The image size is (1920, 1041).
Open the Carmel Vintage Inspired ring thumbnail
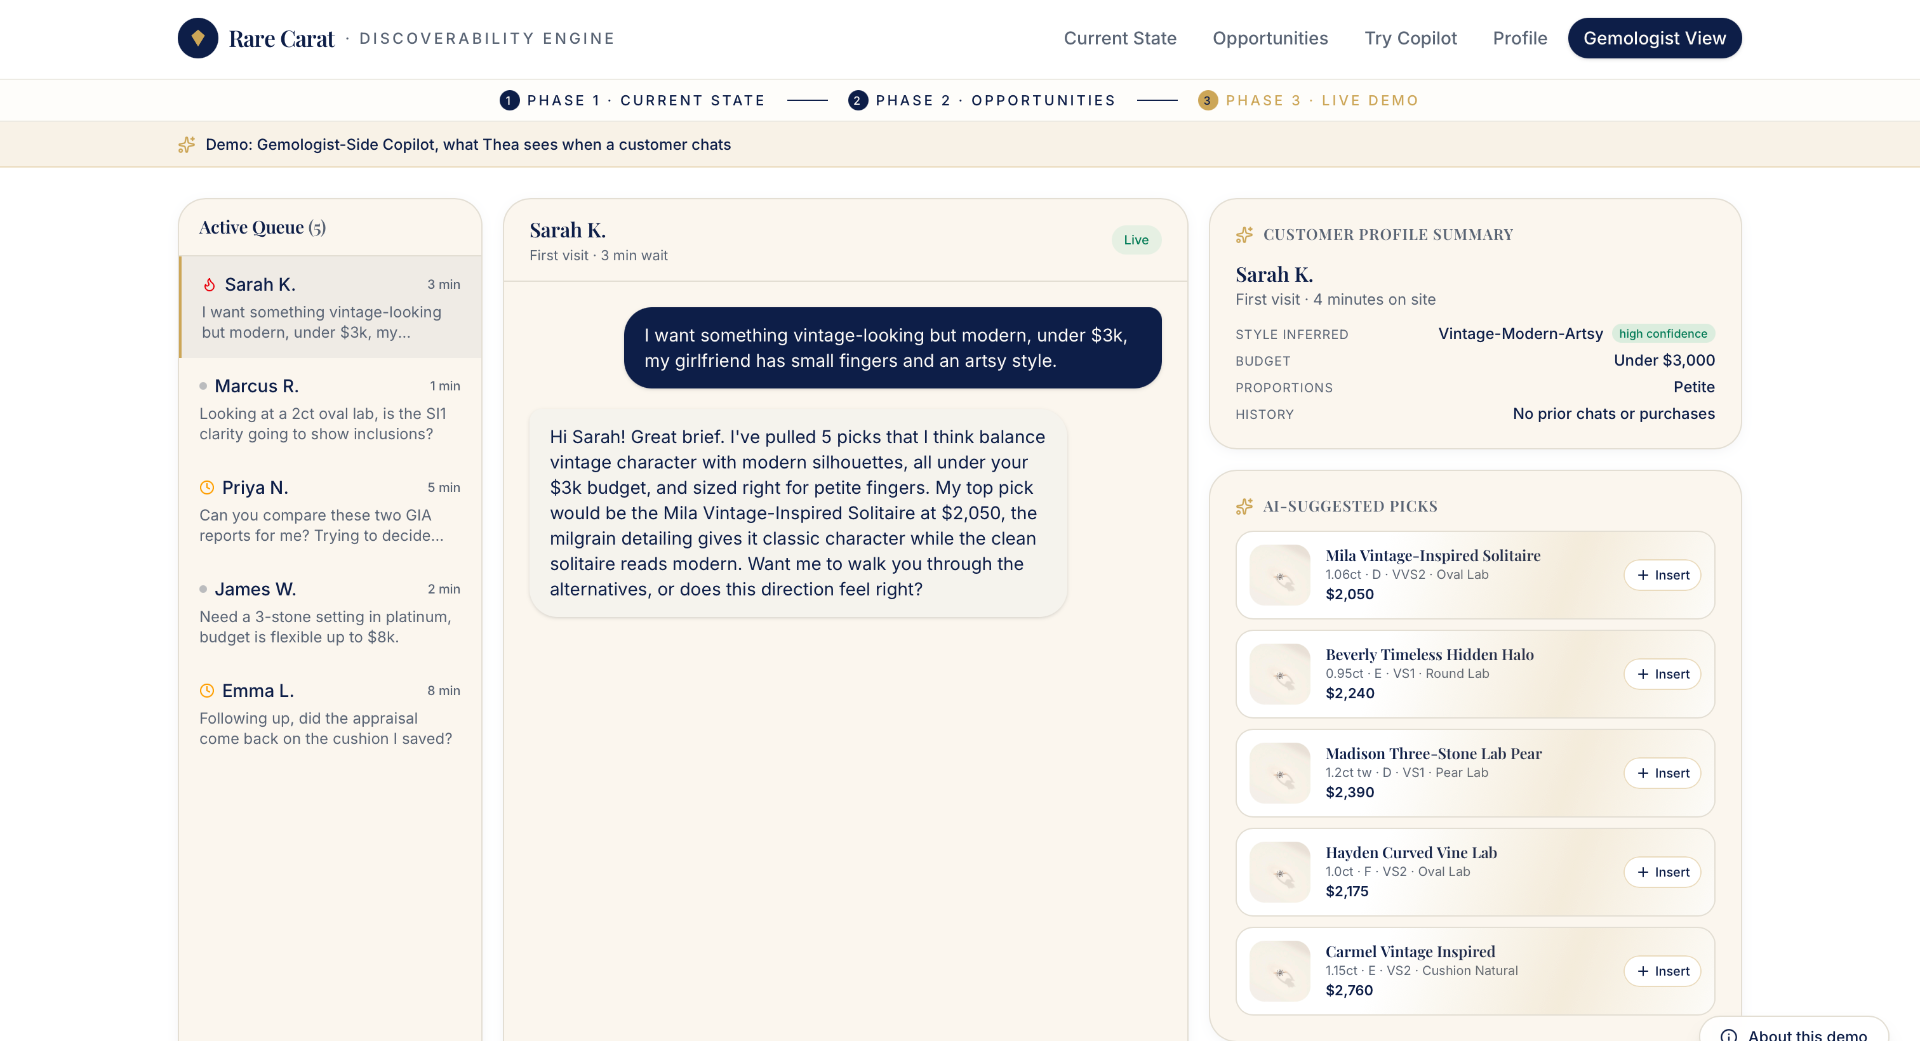[x=1280, y=971]
